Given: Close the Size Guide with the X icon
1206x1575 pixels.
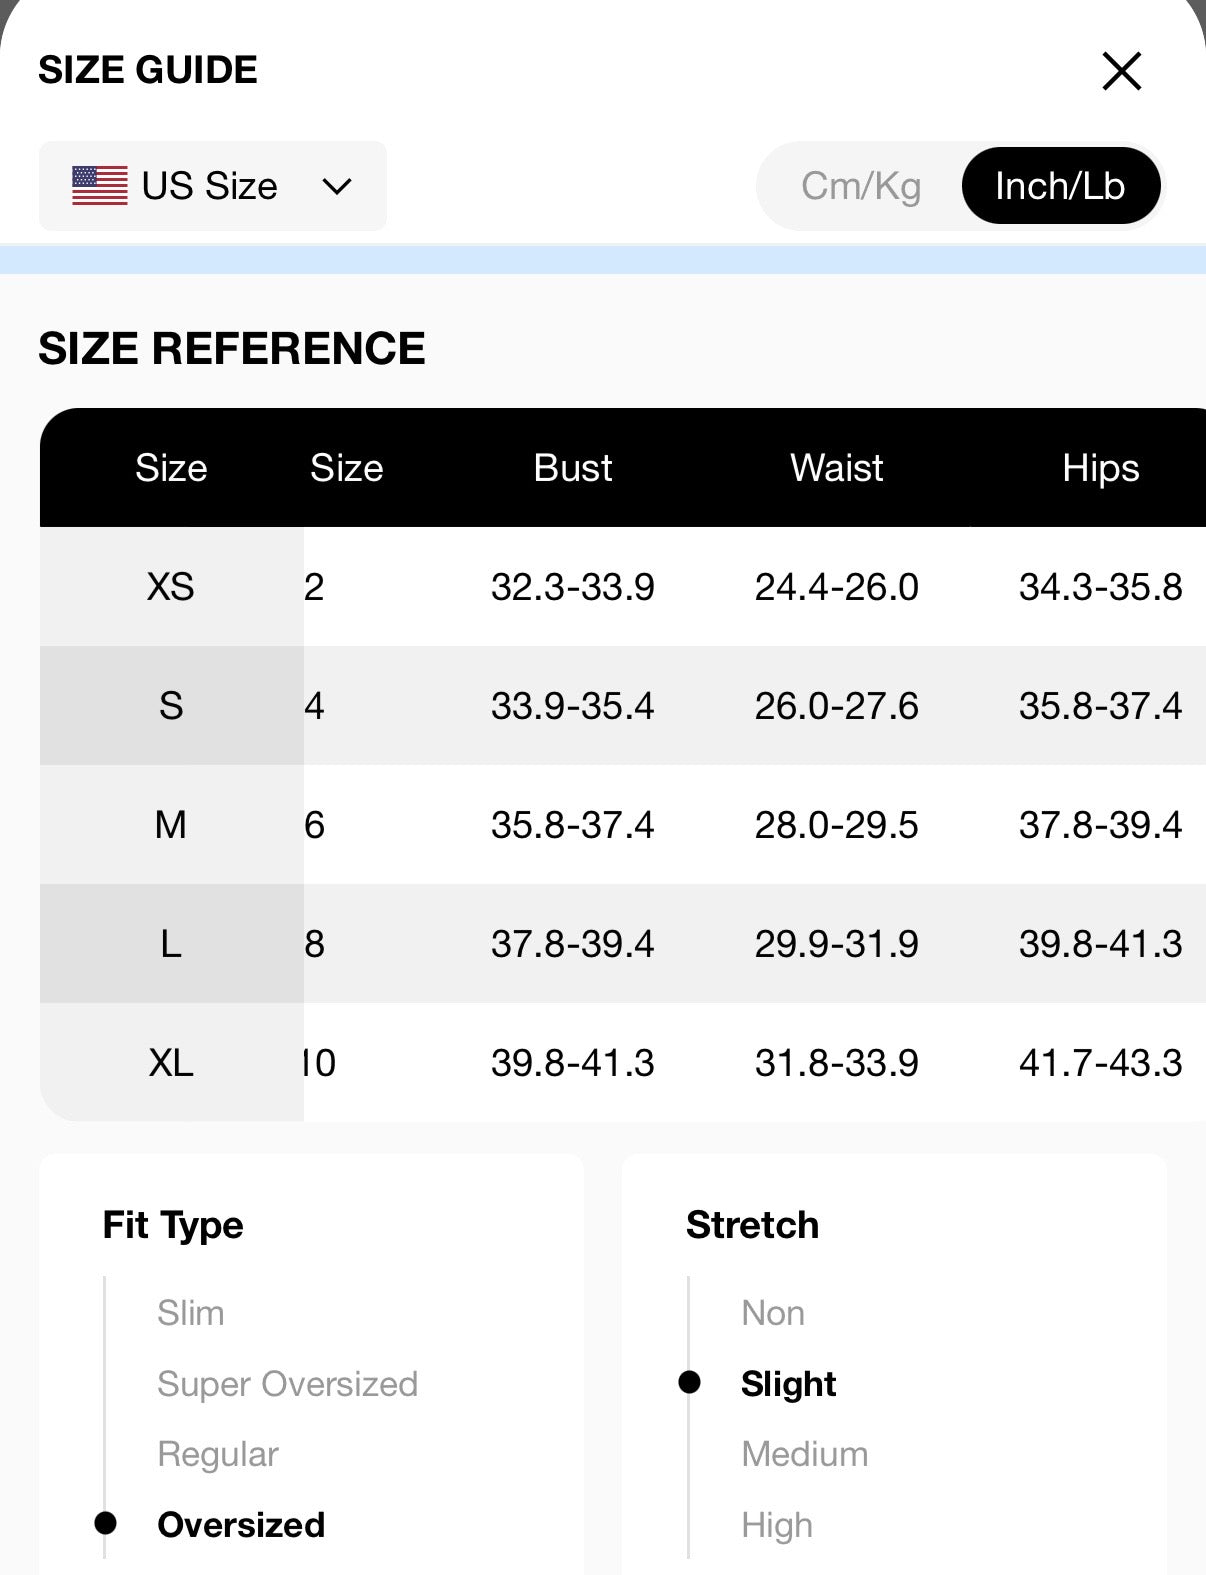Looking at the screenshot, I should (x=1121, y=71).
